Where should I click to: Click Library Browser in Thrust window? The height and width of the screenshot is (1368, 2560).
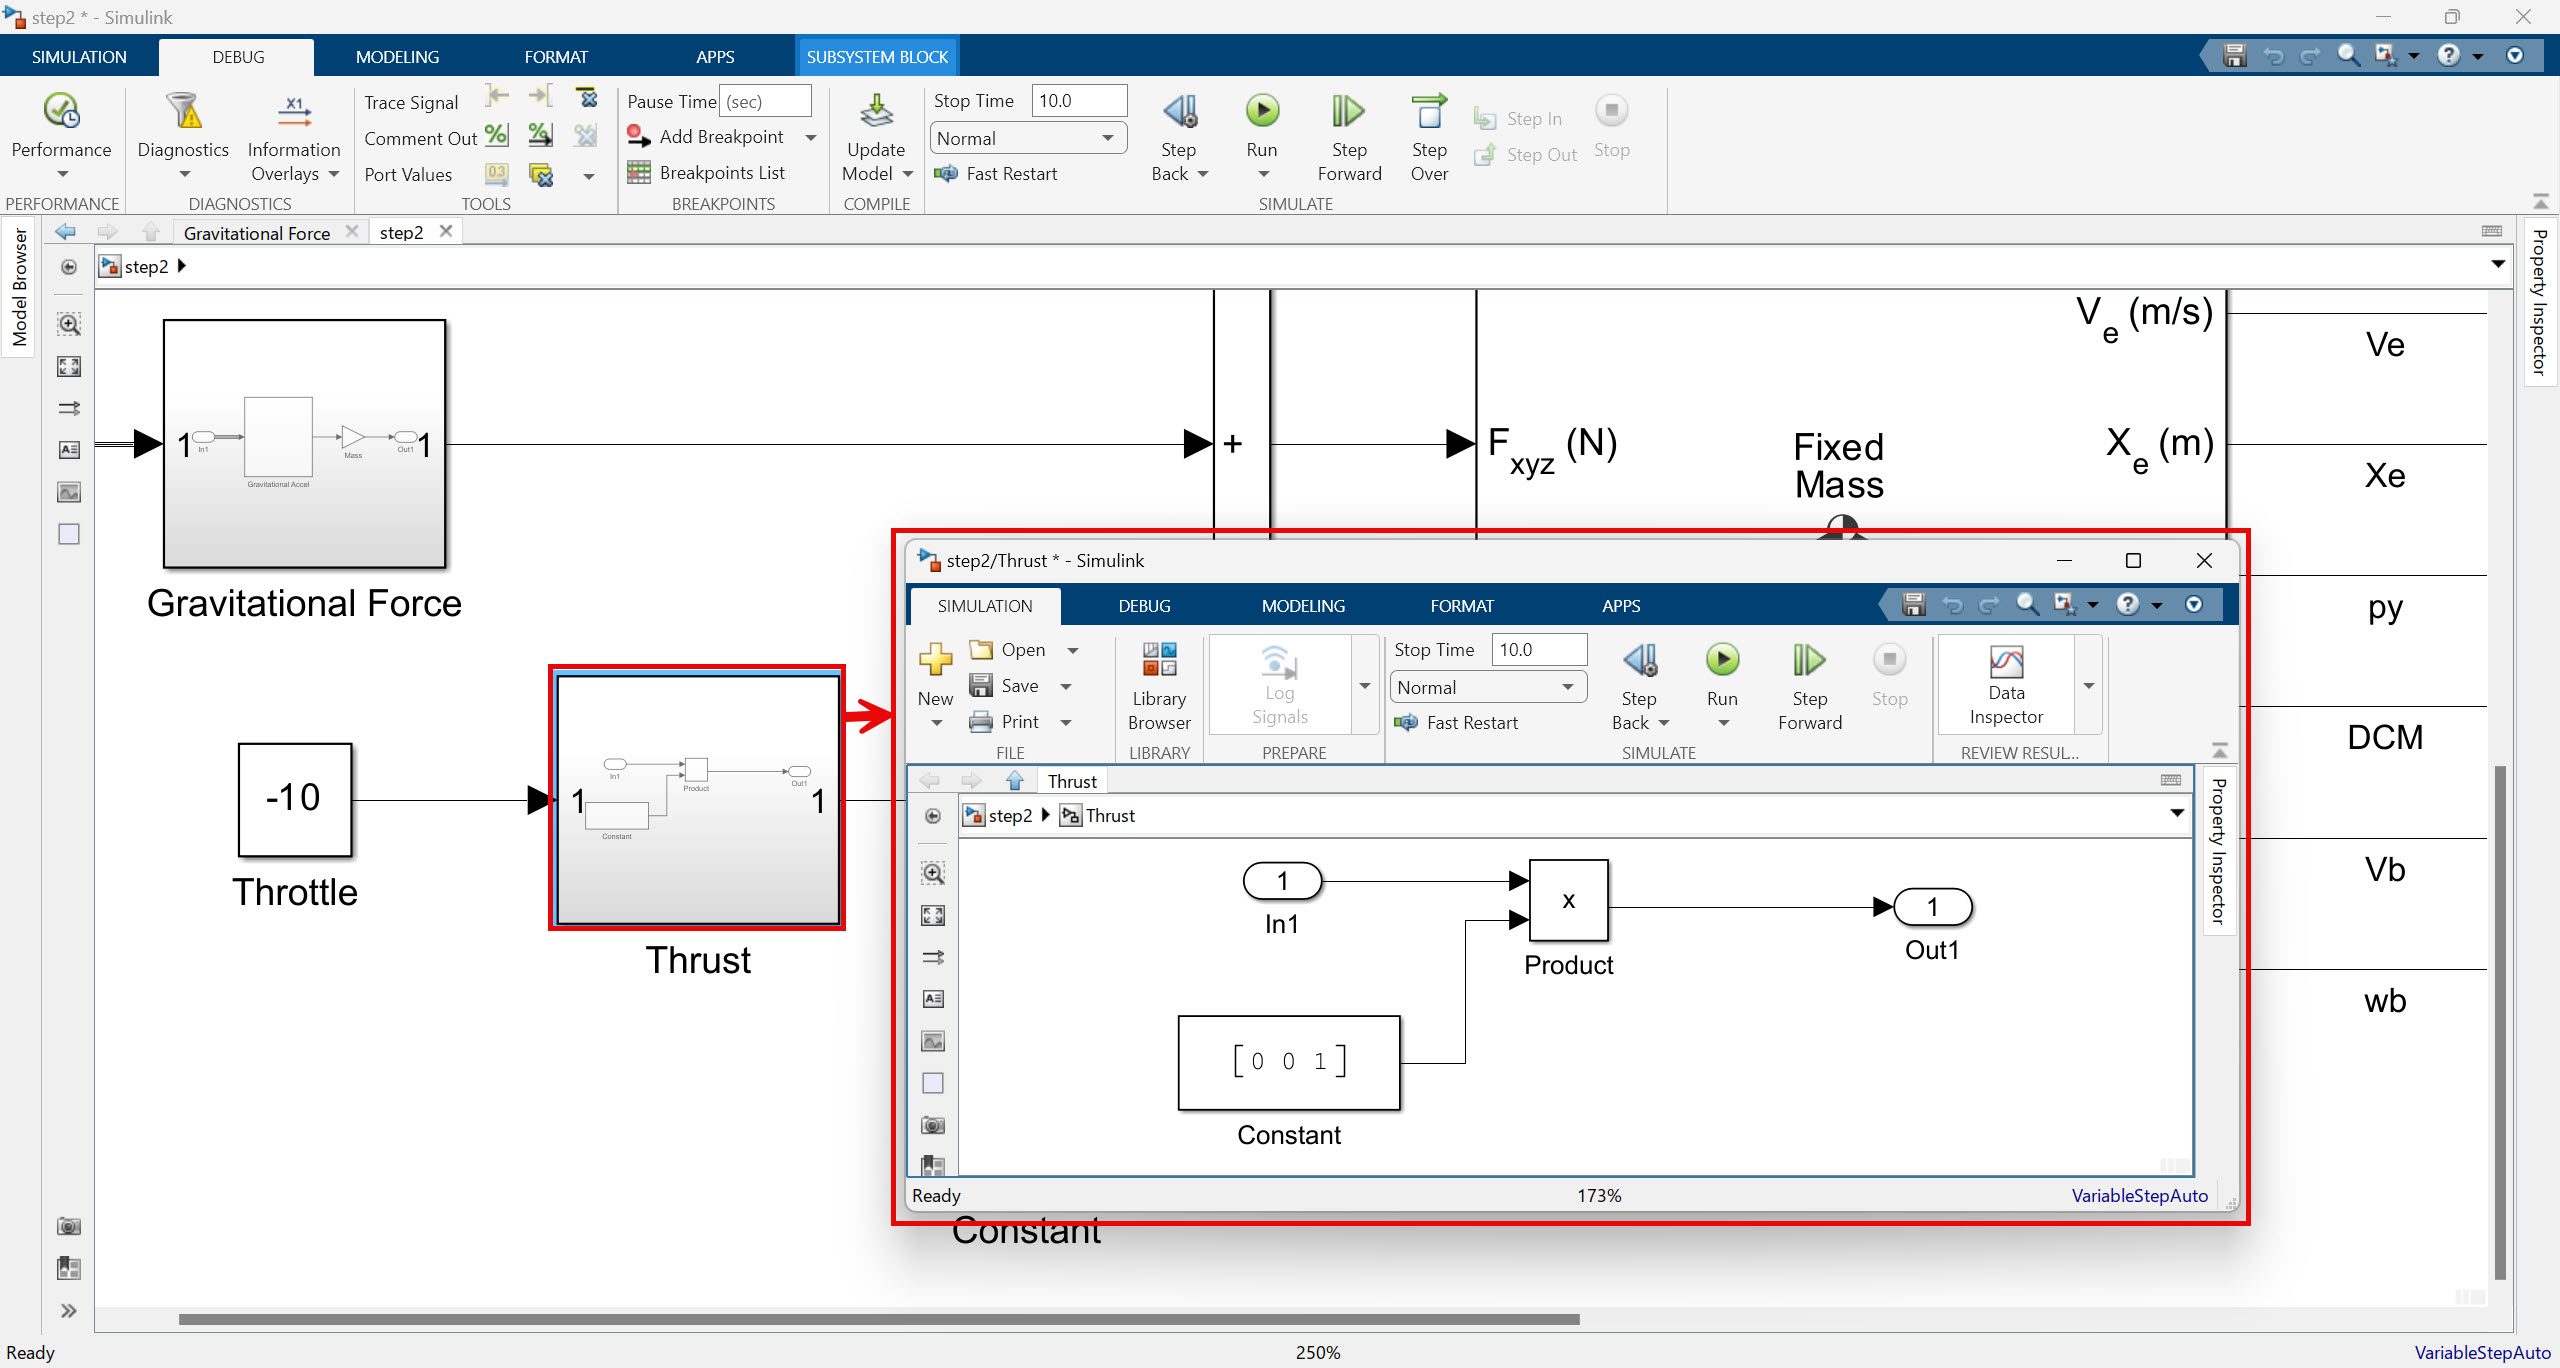[x=1159, y=686]
